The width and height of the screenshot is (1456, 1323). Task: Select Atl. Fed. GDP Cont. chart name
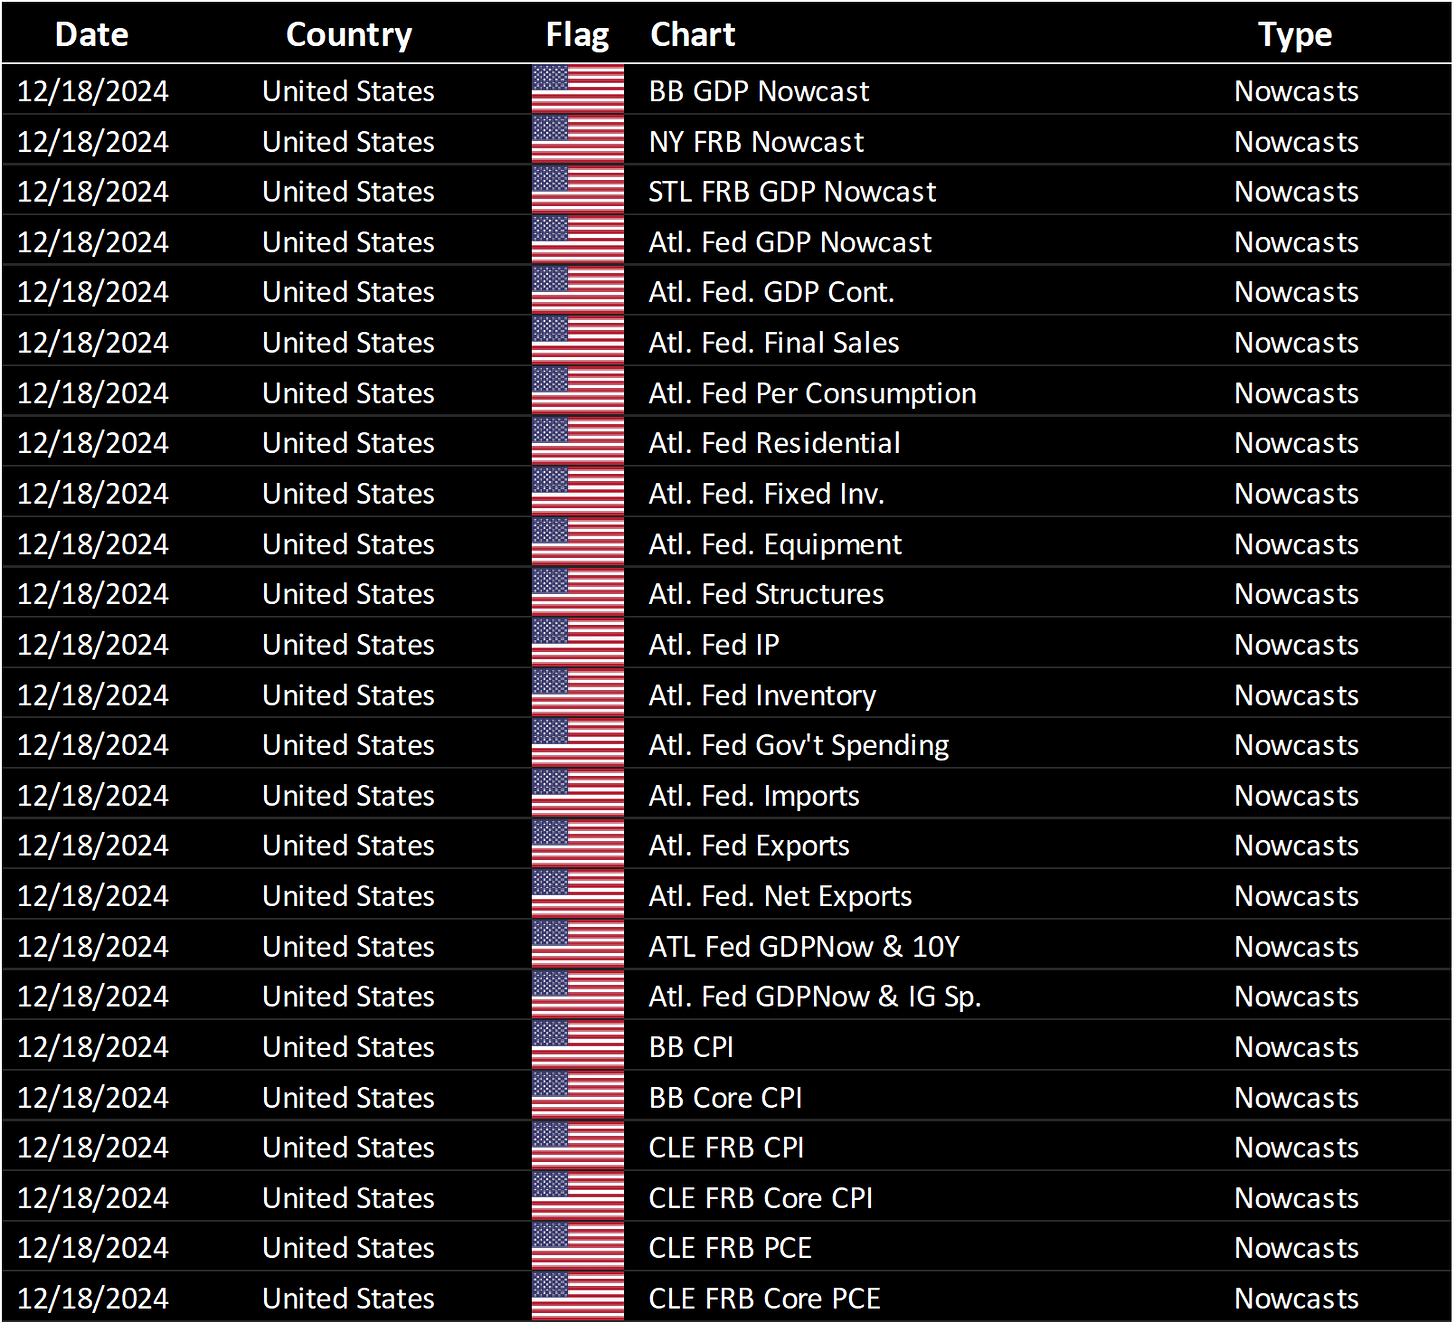pos(771,292)
